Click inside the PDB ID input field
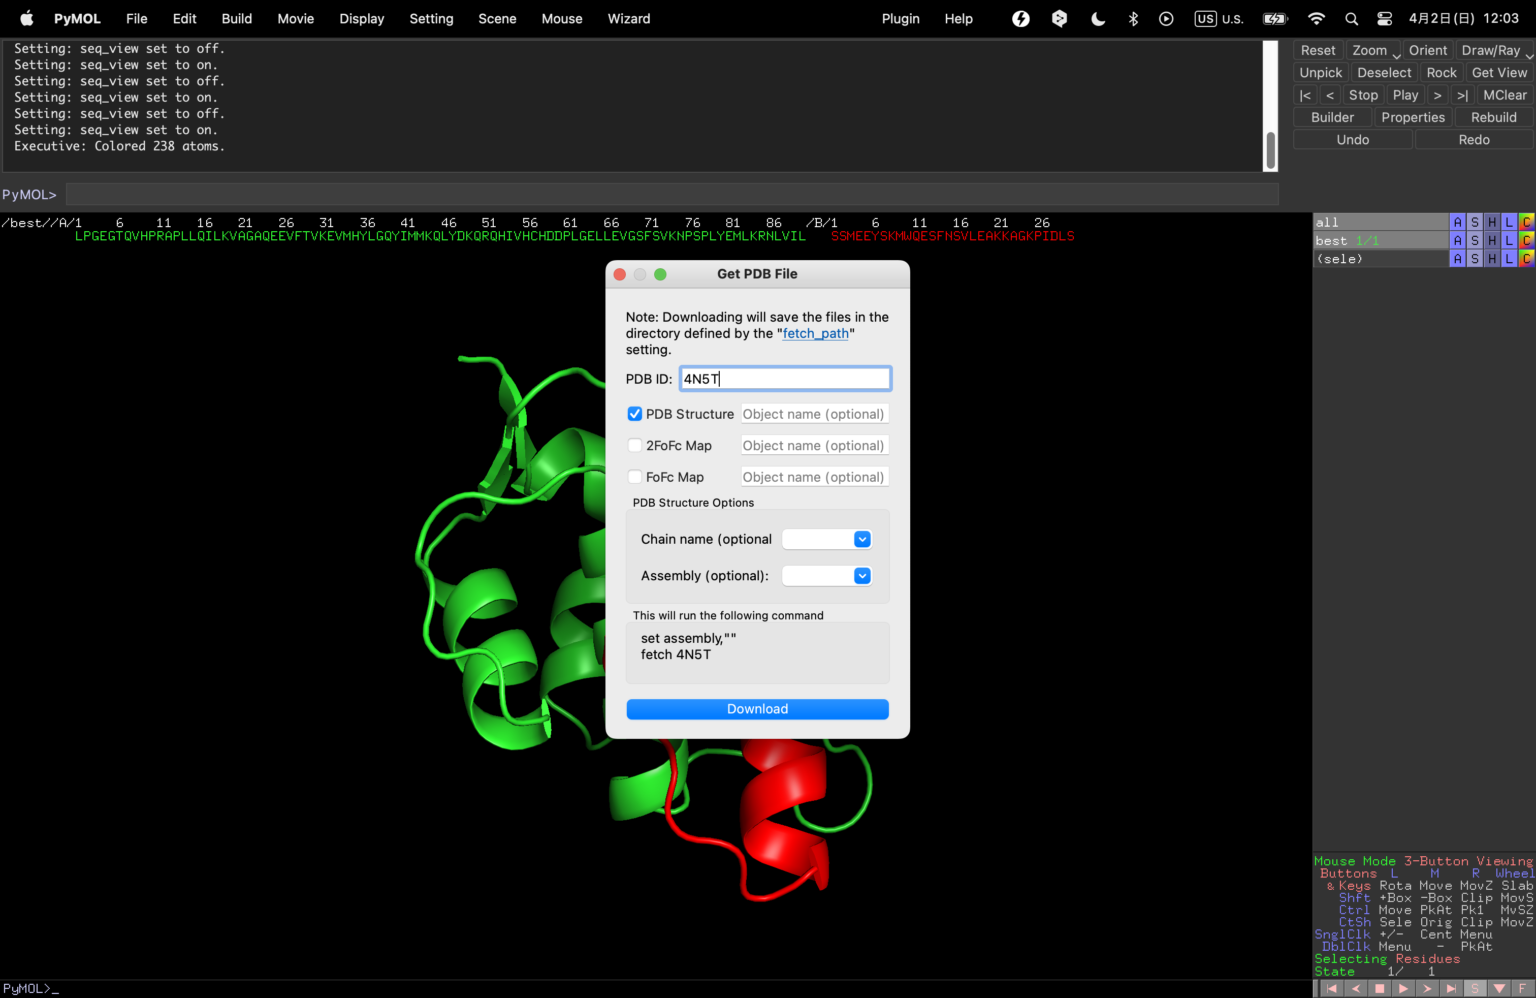 click(785, 378)
